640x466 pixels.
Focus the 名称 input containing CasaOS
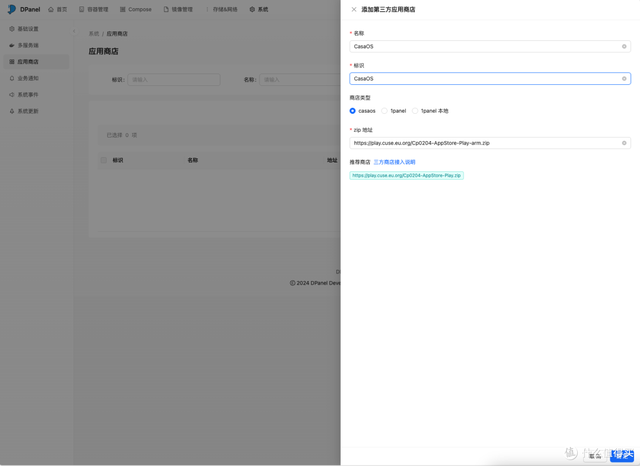490,47
